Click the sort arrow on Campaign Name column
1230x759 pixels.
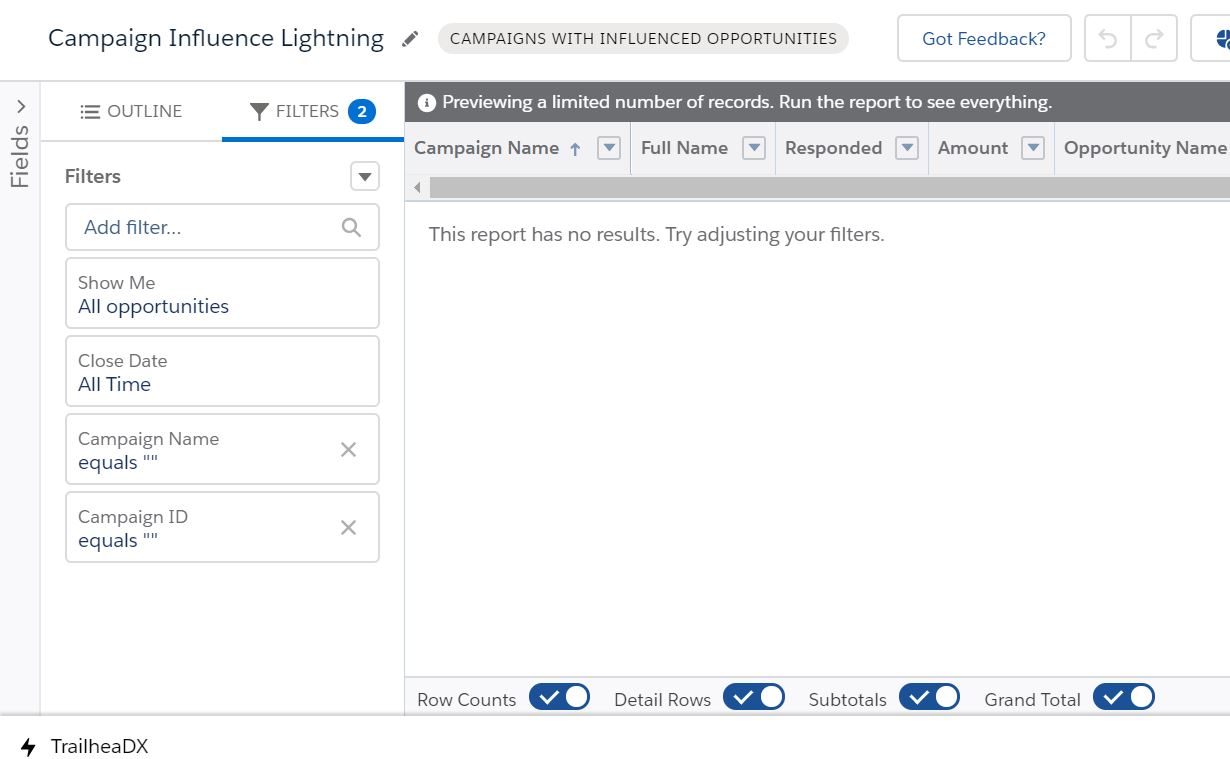tap(574, 149)
